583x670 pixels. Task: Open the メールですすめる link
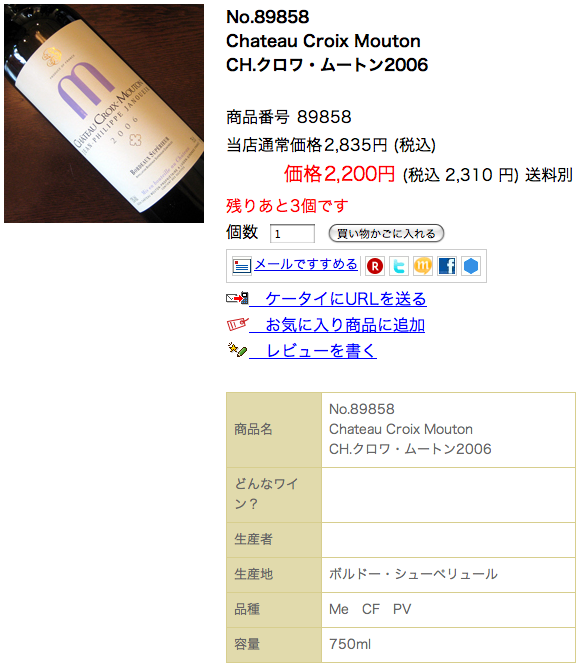(x=306, y=264)
